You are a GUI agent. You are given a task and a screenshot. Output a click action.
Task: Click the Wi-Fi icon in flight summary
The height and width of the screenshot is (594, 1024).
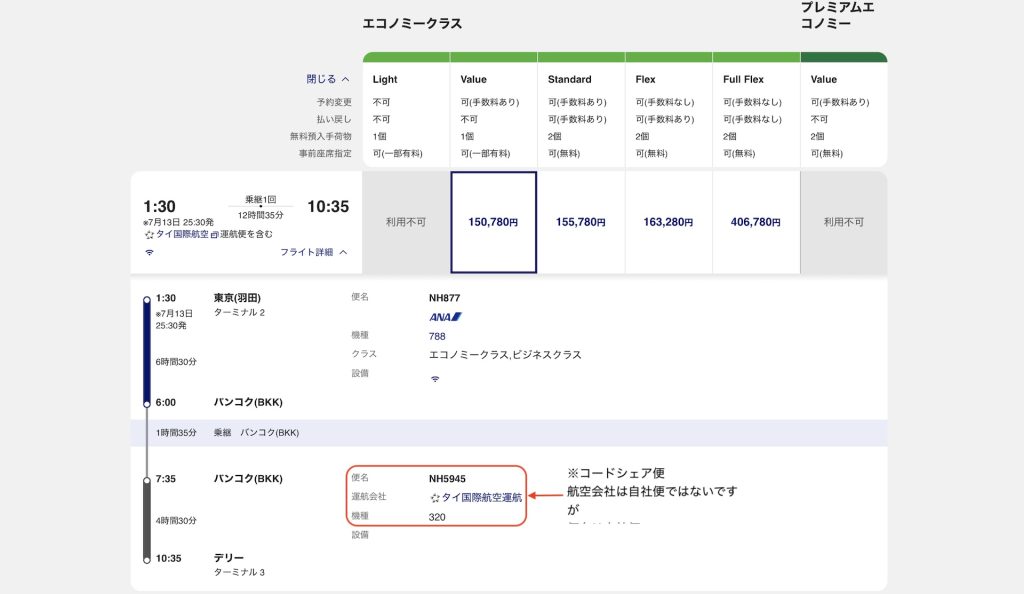coord(150,253)
